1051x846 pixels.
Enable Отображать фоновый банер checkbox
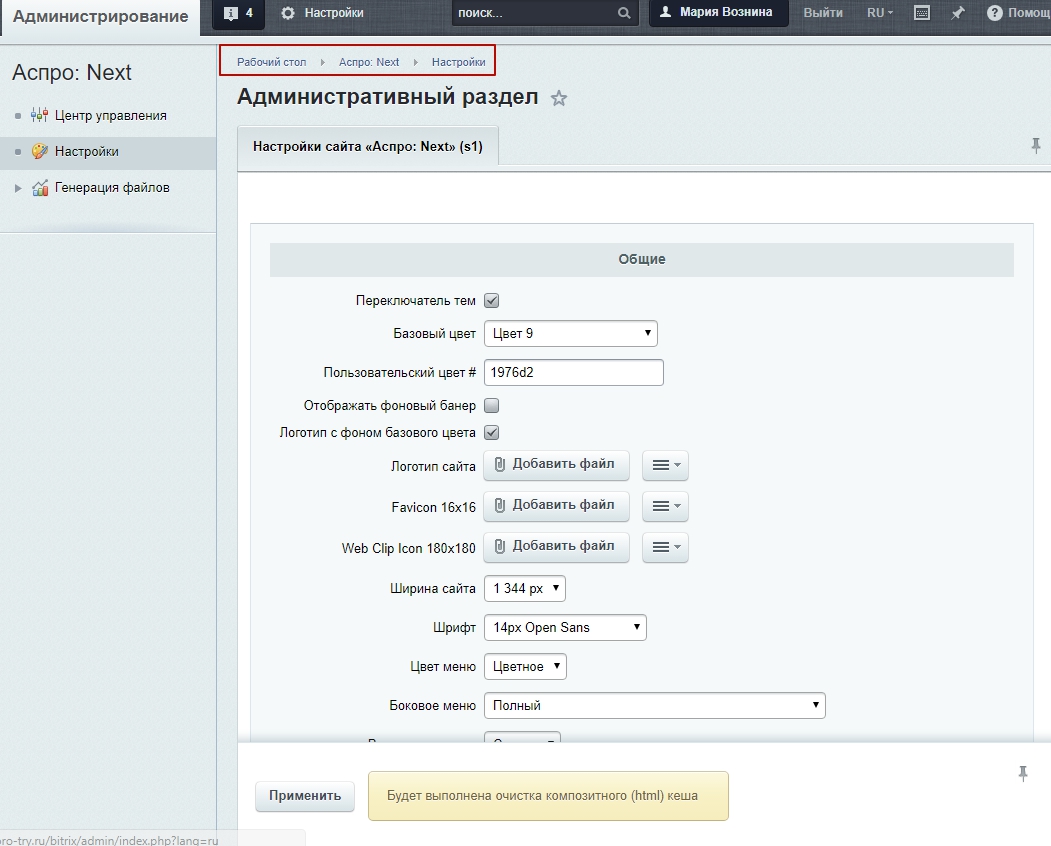click(x=491, y=406)
